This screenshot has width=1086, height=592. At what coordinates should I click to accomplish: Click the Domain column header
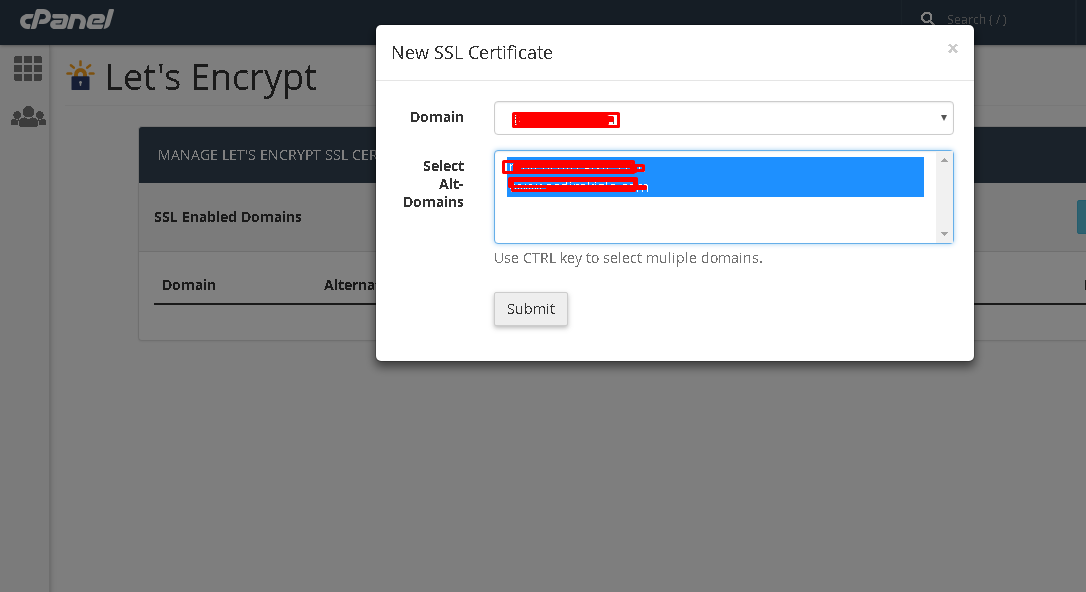click(188, 285)
